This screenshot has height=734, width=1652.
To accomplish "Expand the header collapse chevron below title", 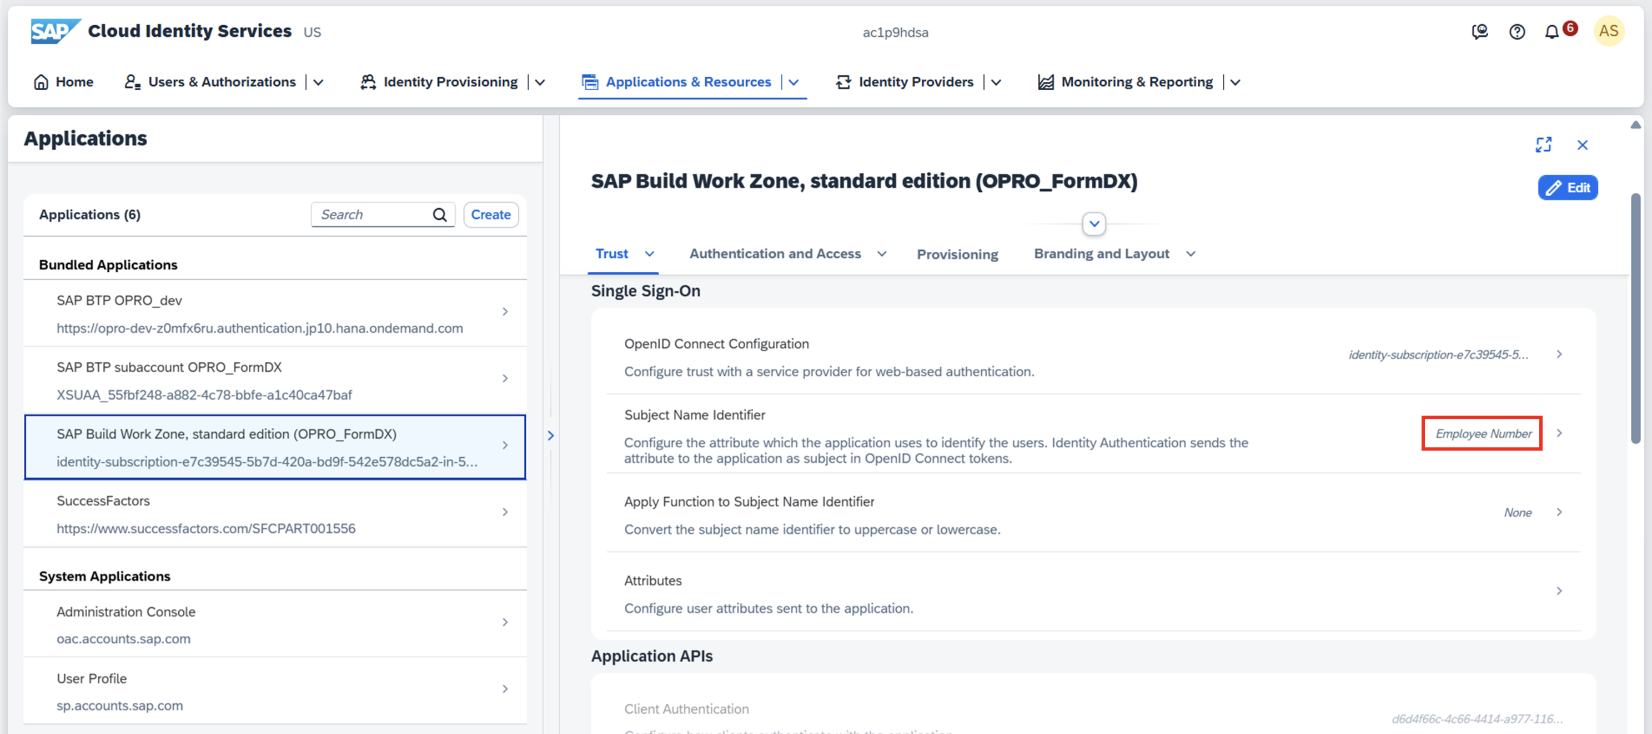I will coord(1094,224).
